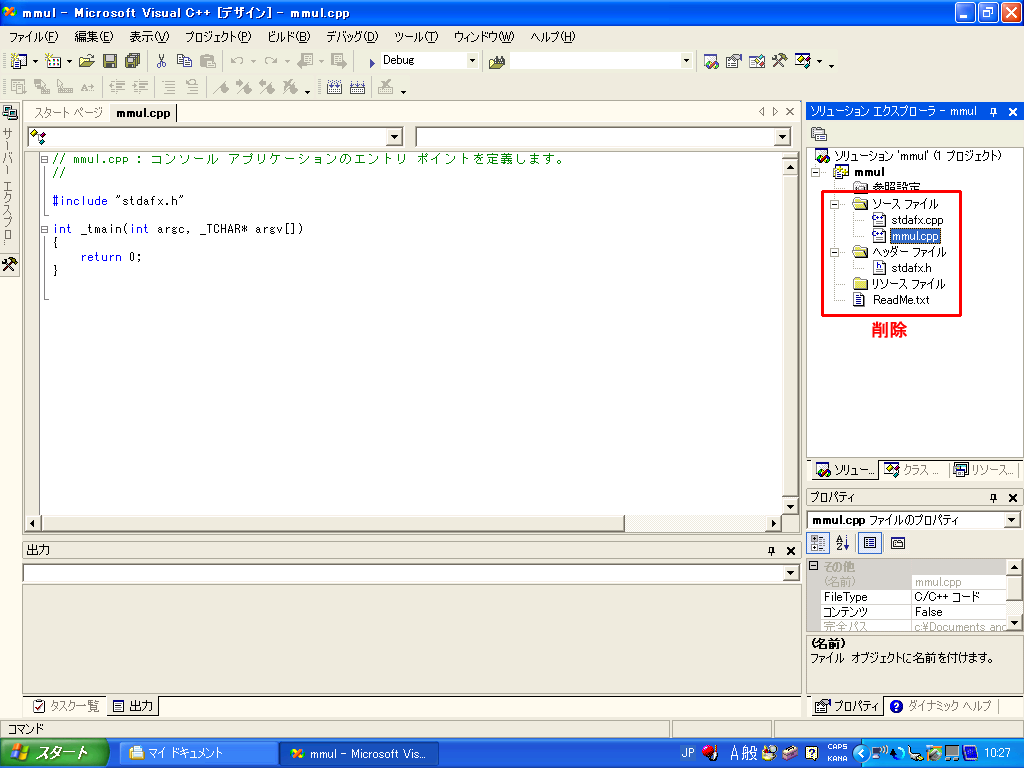Click the Open File folder icon

pos(86,61)
